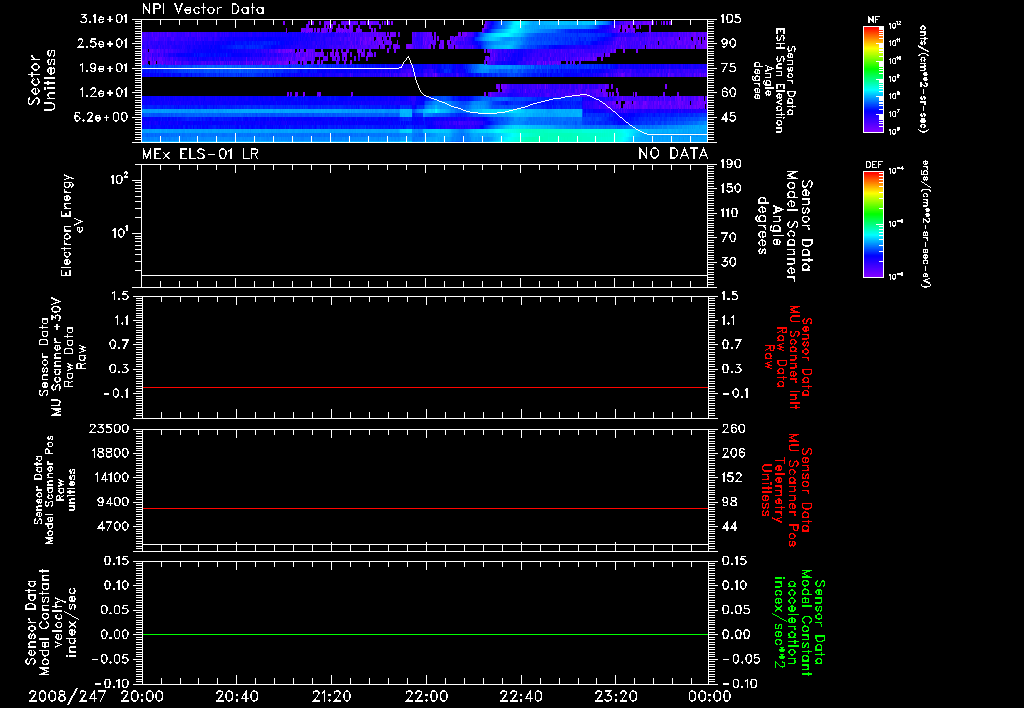Click the "Electron Energy eV" axis label
This screenshot has width=1024, height=708.
(x=72, y=225)
